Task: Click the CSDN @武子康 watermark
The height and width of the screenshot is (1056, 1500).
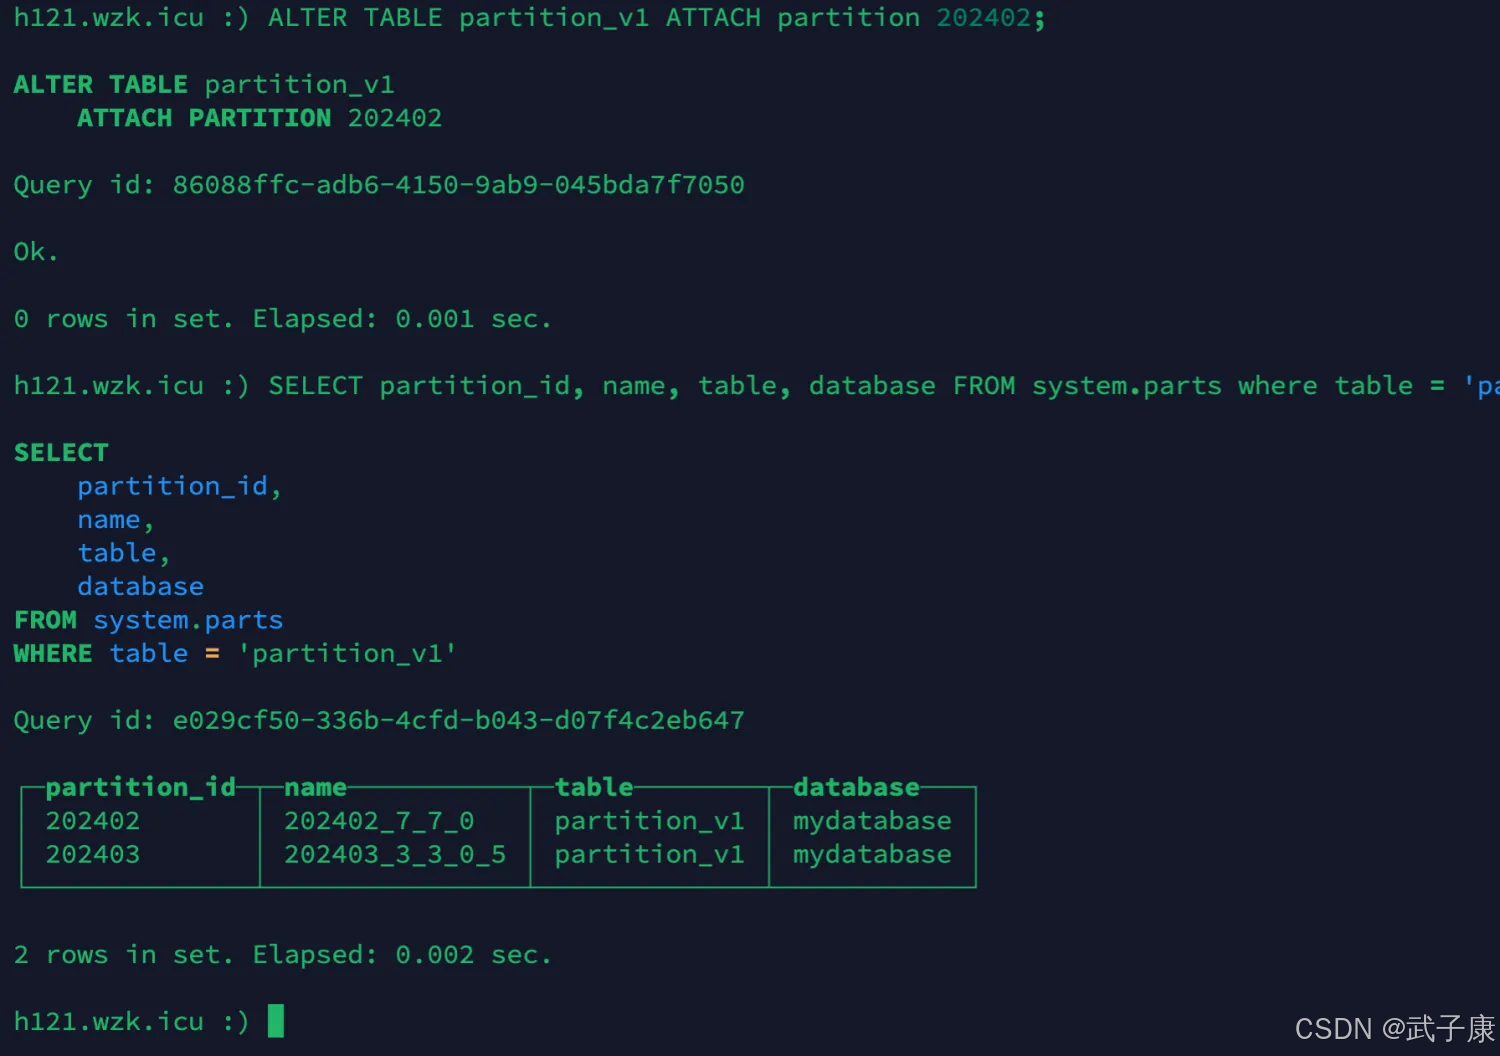Action: pos(1394,1028)
